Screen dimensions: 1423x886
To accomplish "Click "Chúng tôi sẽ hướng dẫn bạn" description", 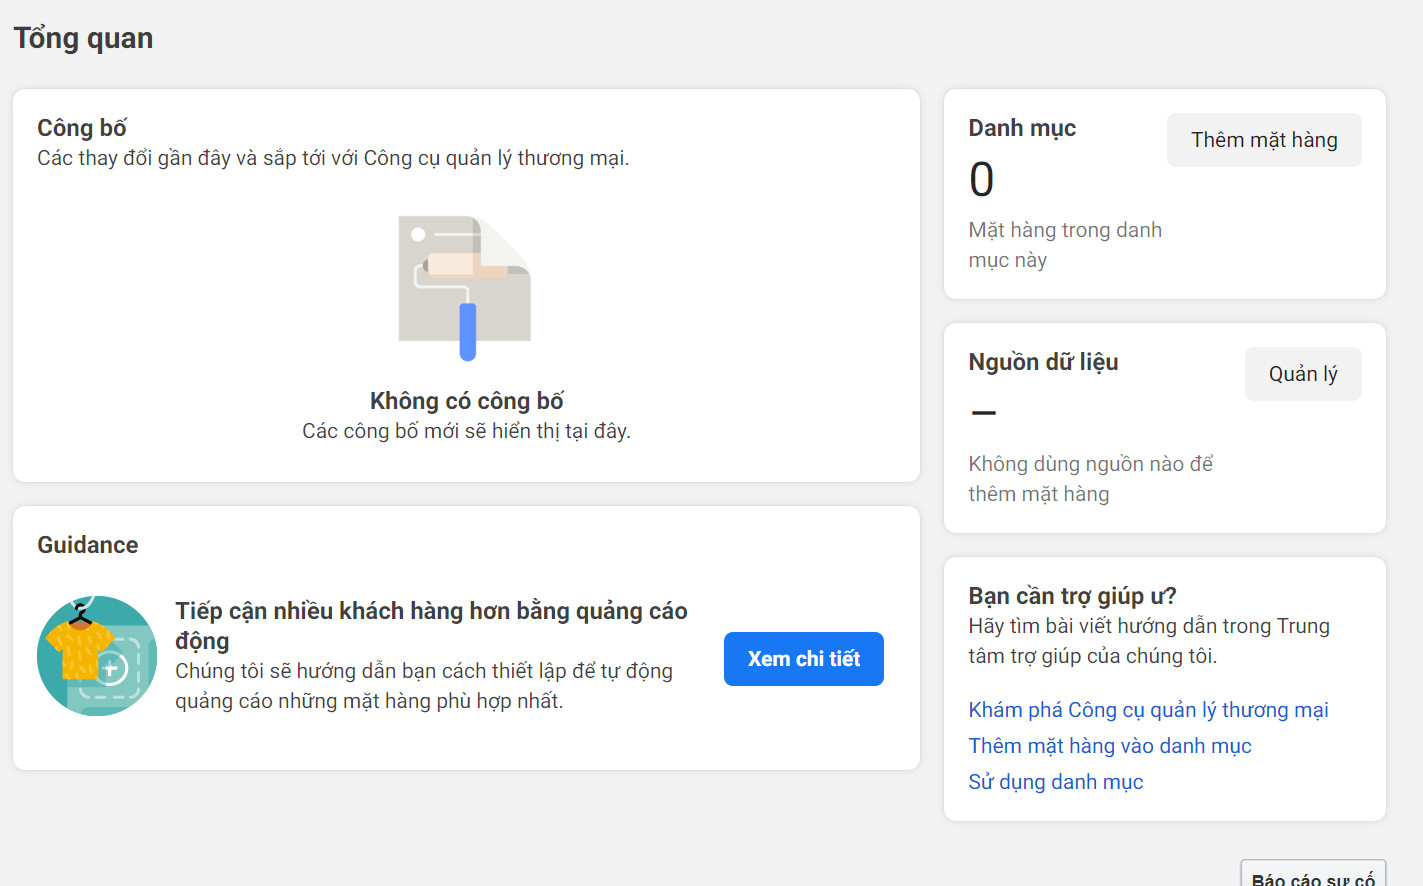I will tap(424, 686).
